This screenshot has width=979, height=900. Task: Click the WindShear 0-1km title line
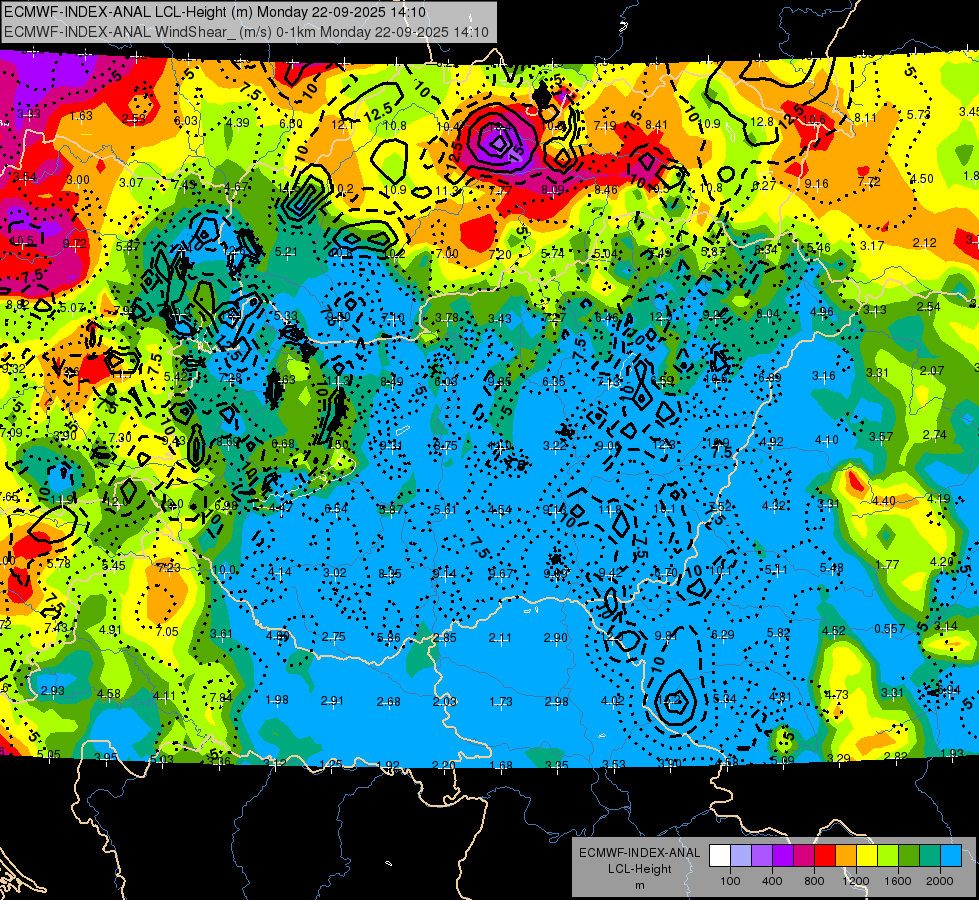246,32
